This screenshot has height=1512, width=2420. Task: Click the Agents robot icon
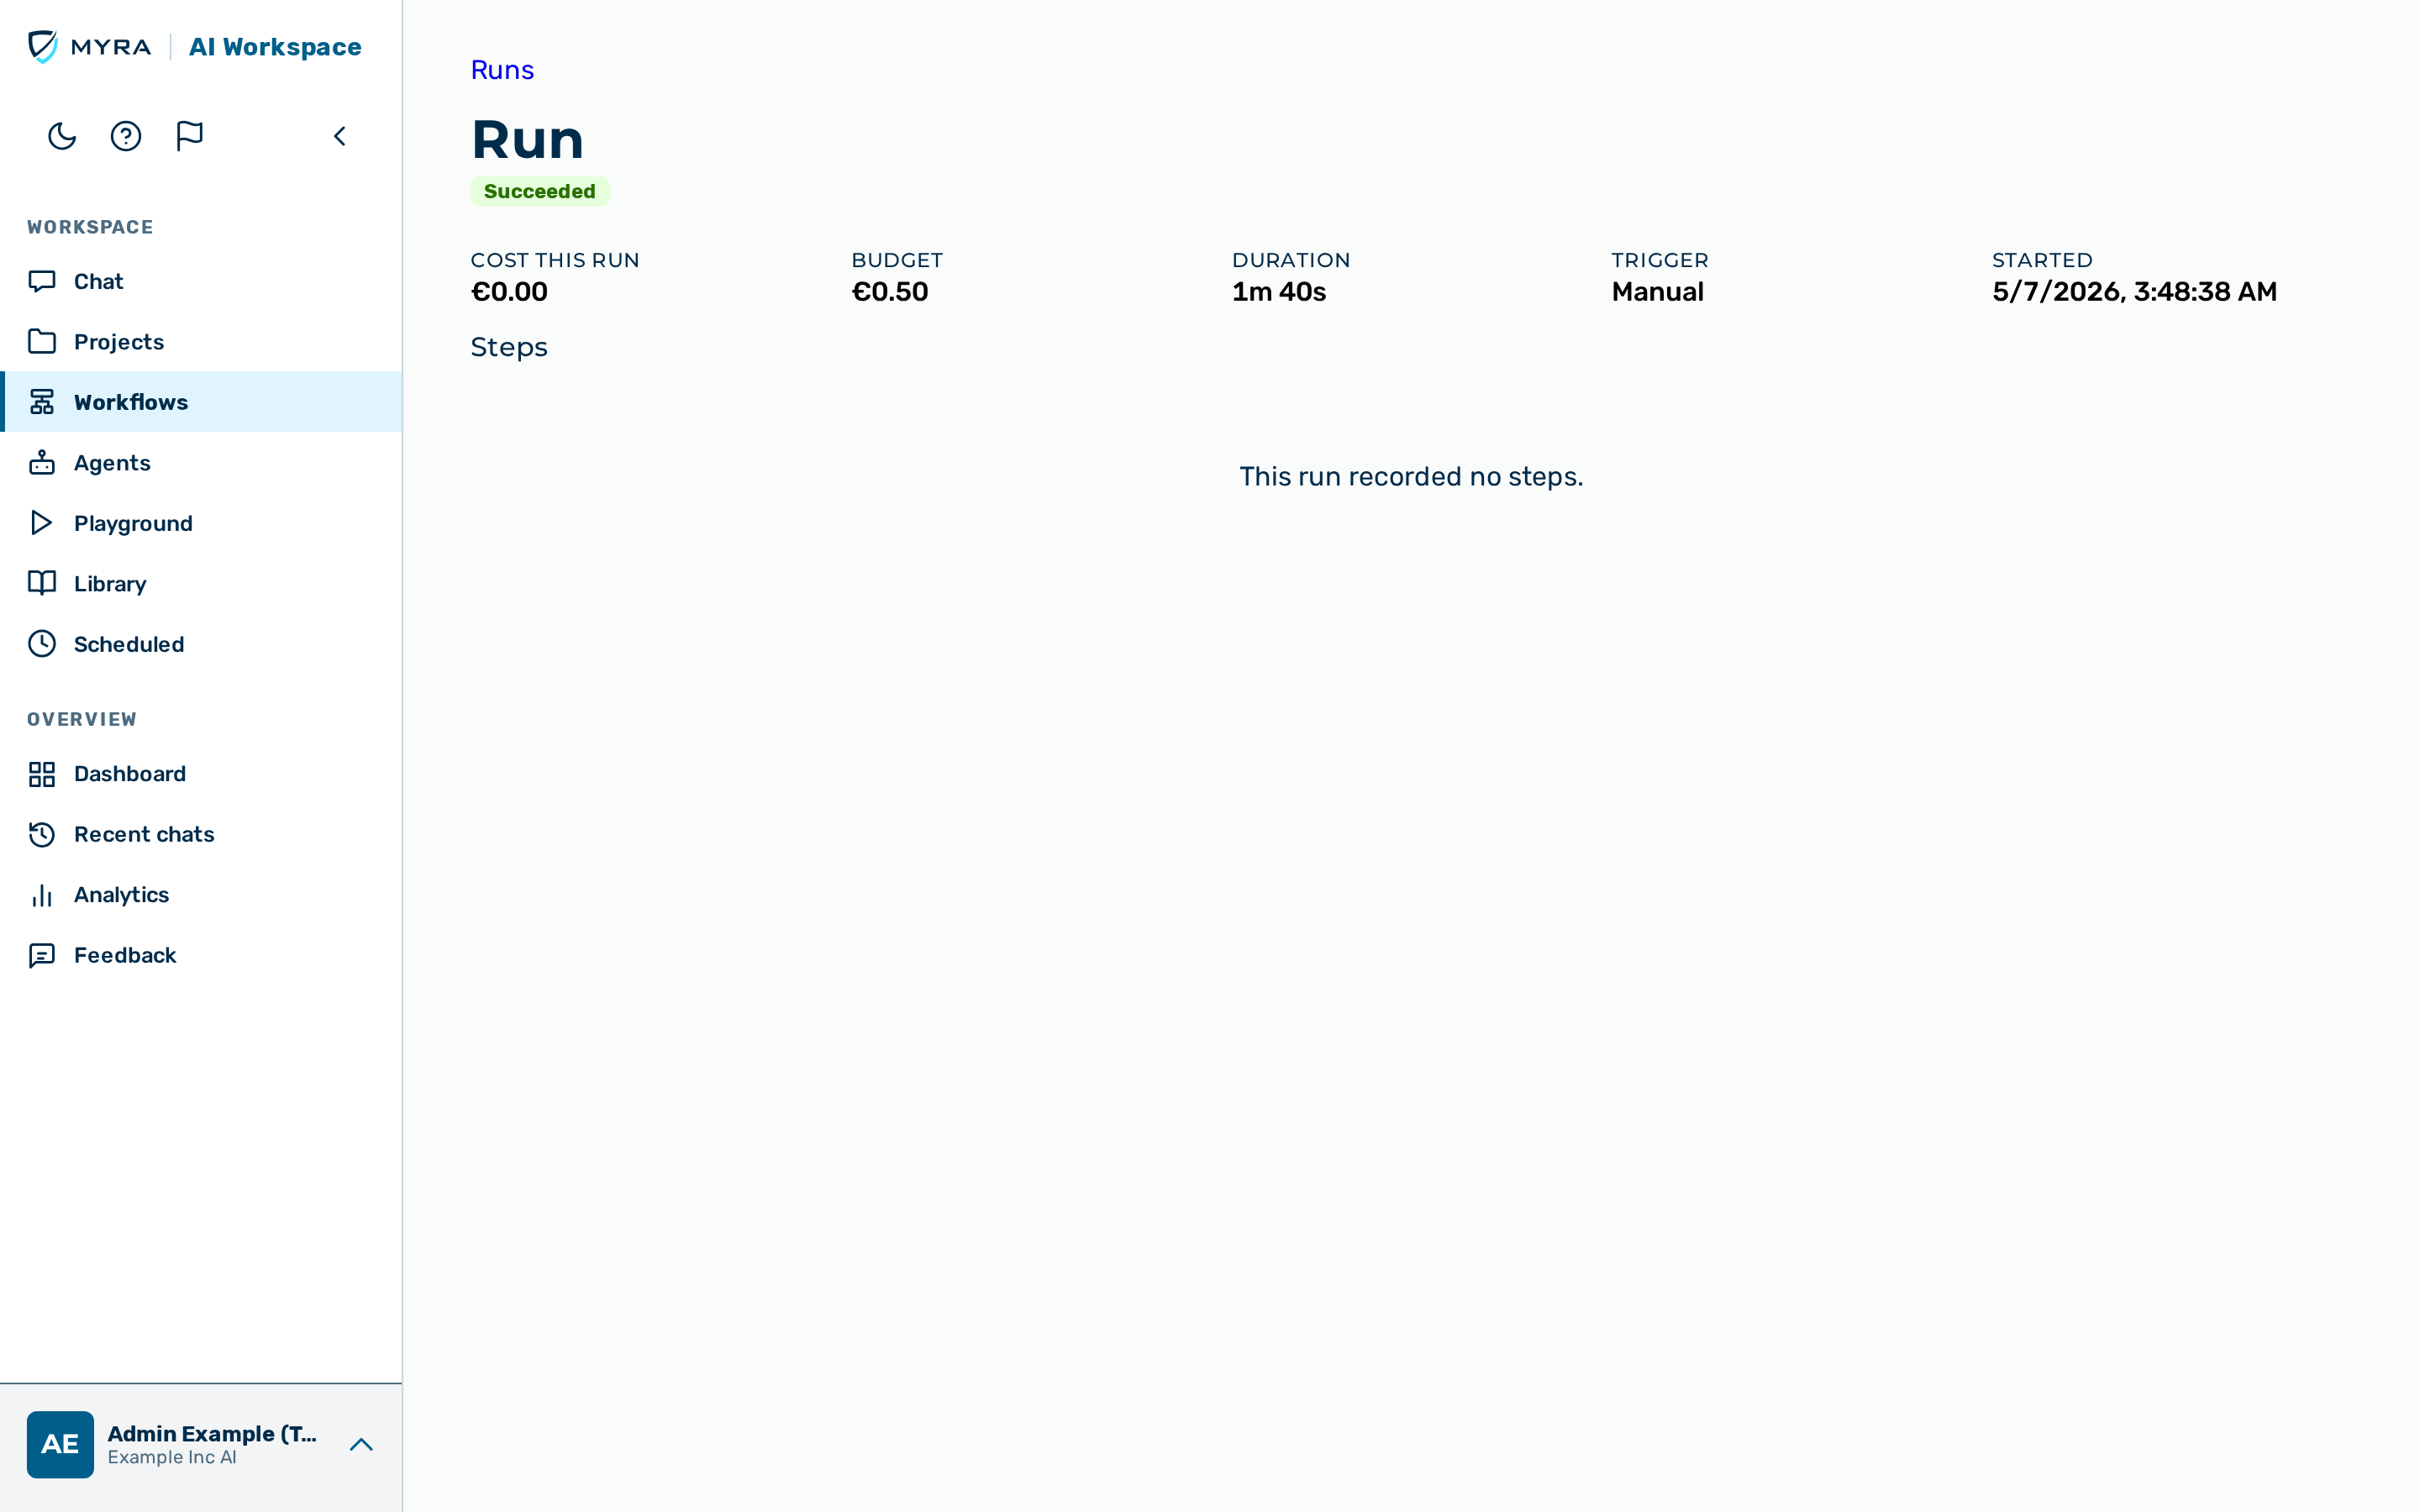(42, 462)
